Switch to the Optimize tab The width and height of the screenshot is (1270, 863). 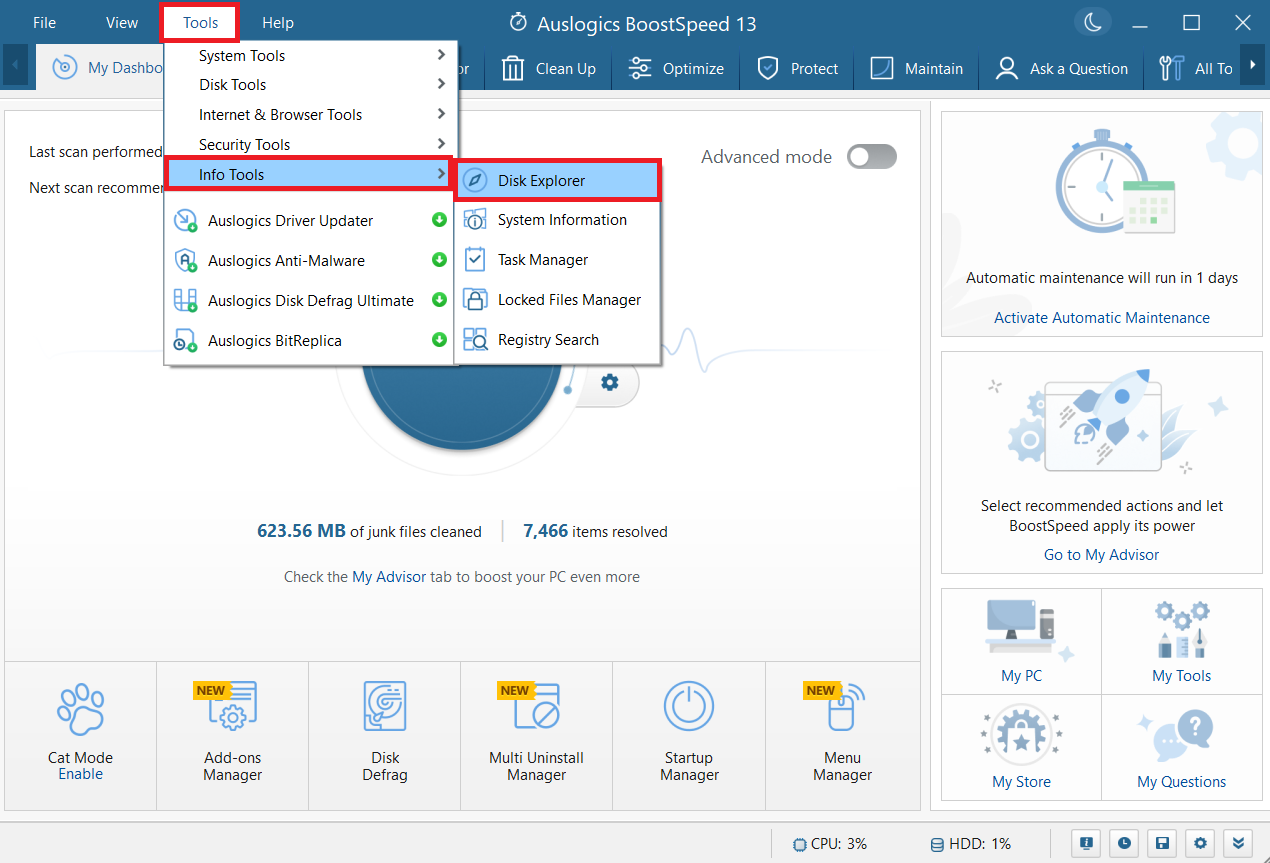[676, 68]
